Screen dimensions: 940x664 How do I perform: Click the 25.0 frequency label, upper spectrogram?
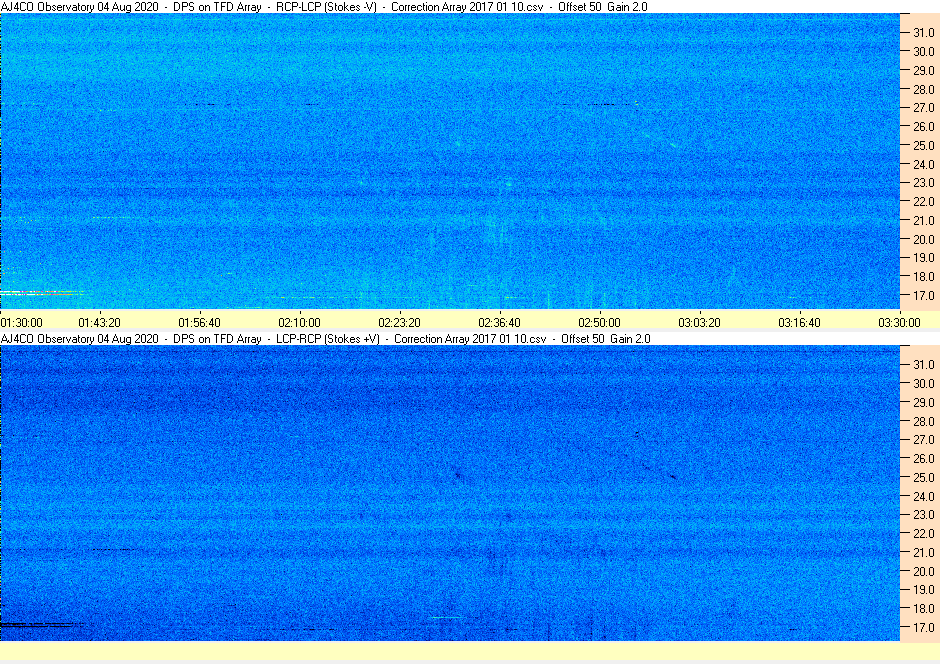(923, 146)
